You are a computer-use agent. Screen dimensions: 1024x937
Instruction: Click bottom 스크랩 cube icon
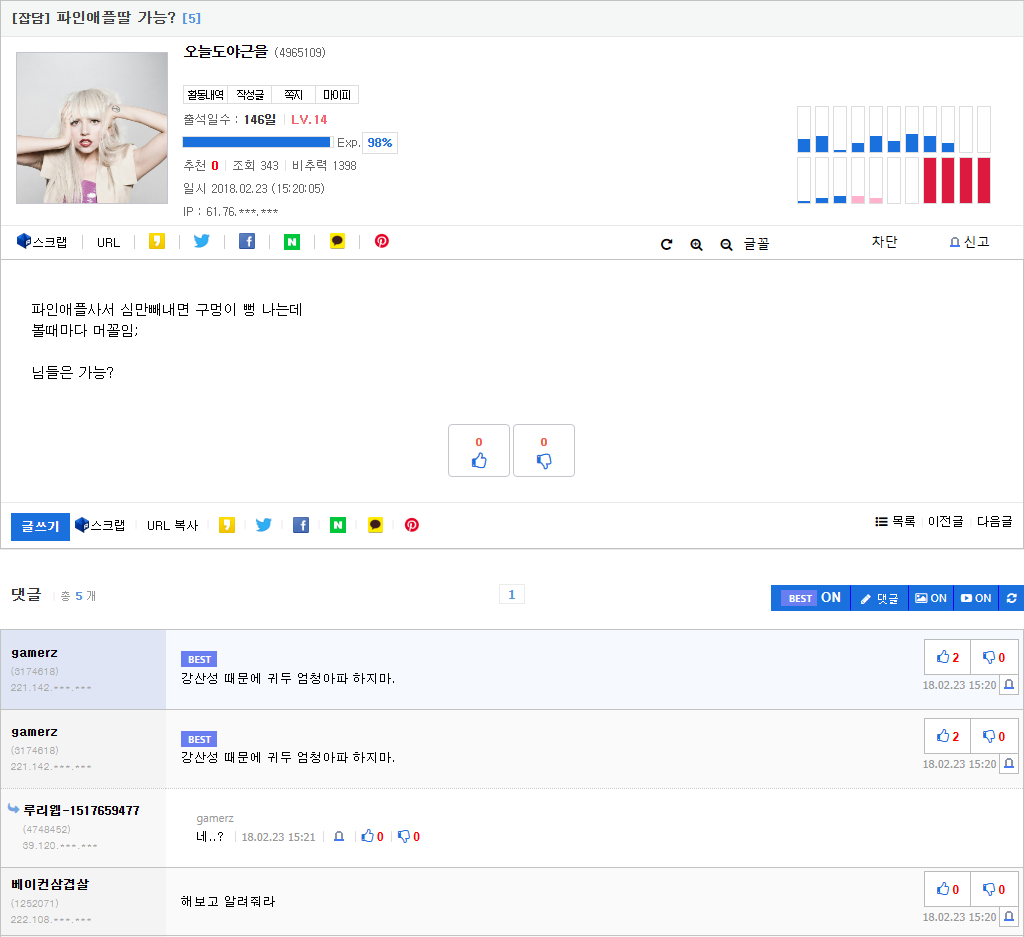82,524
